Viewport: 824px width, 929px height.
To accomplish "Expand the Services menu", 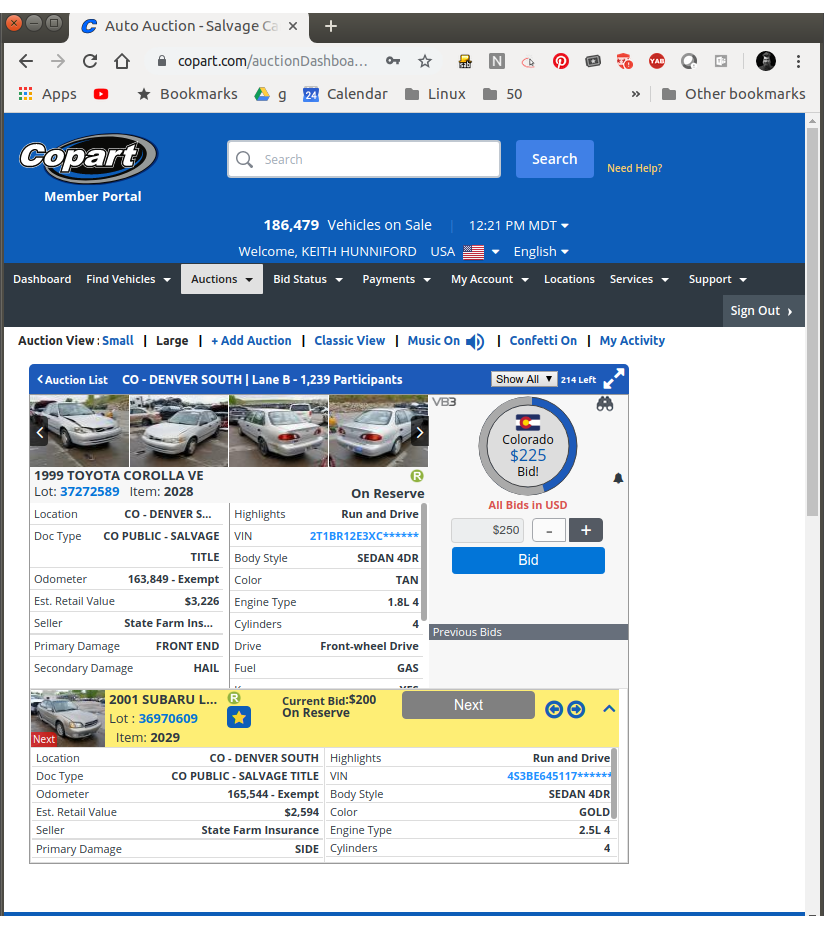I will tap(639, 279).
